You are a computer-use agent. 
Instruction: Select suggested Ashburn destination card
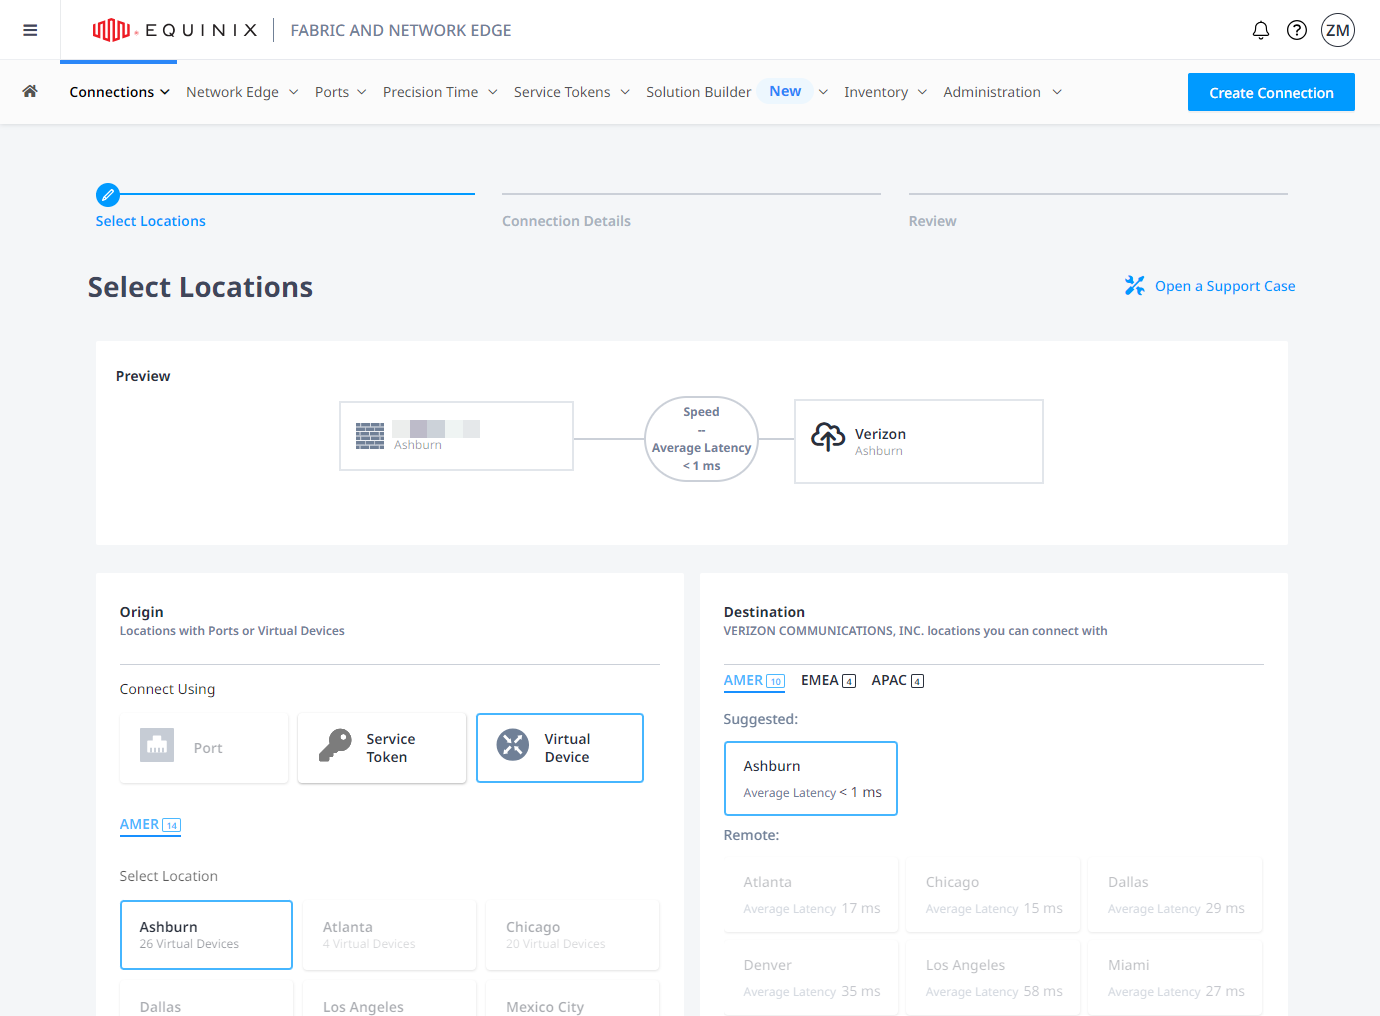coord(811,778)
